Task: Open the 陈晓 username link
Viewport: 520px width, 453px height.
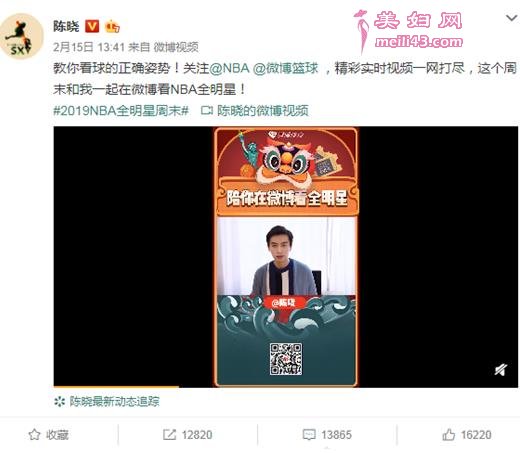Action: click(66, 26)
